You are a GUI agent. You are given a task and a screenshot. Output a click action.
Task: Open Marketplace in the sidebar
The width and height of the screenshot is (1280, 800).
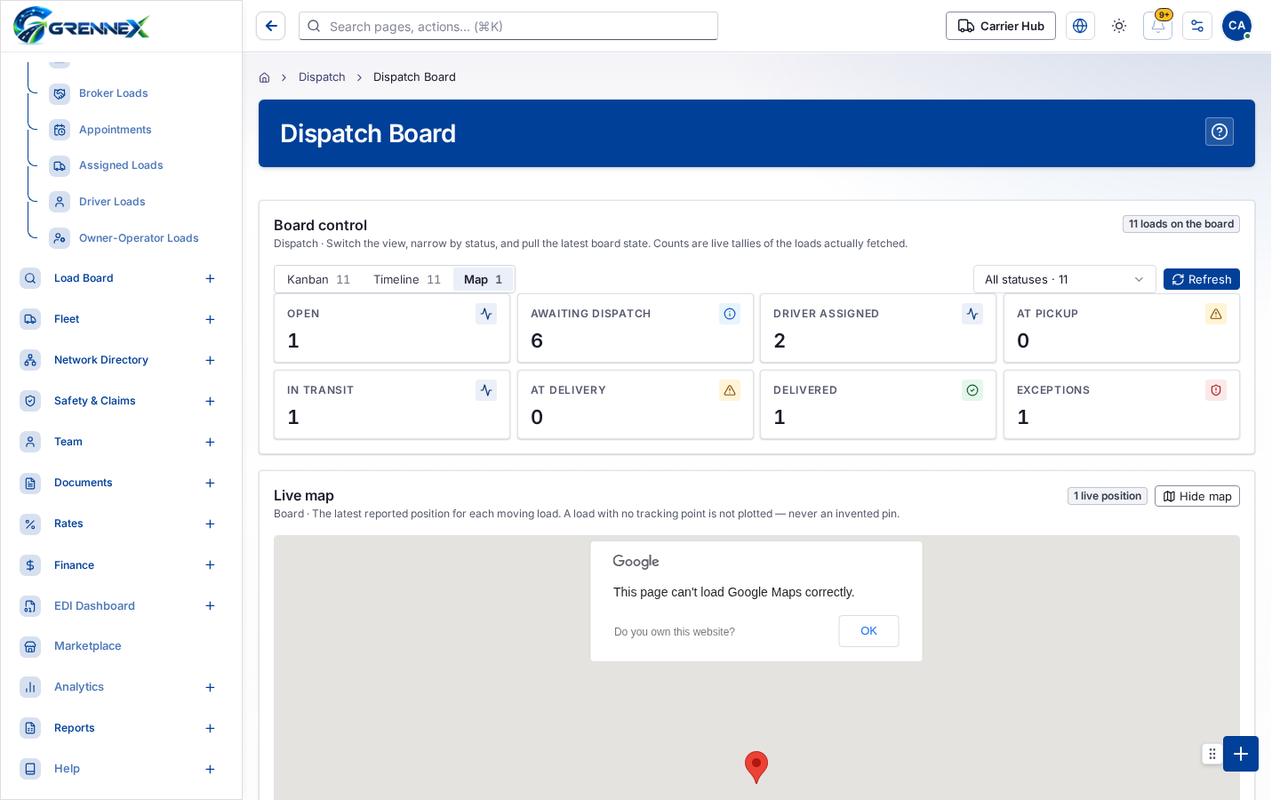click(x=87, y=646)
